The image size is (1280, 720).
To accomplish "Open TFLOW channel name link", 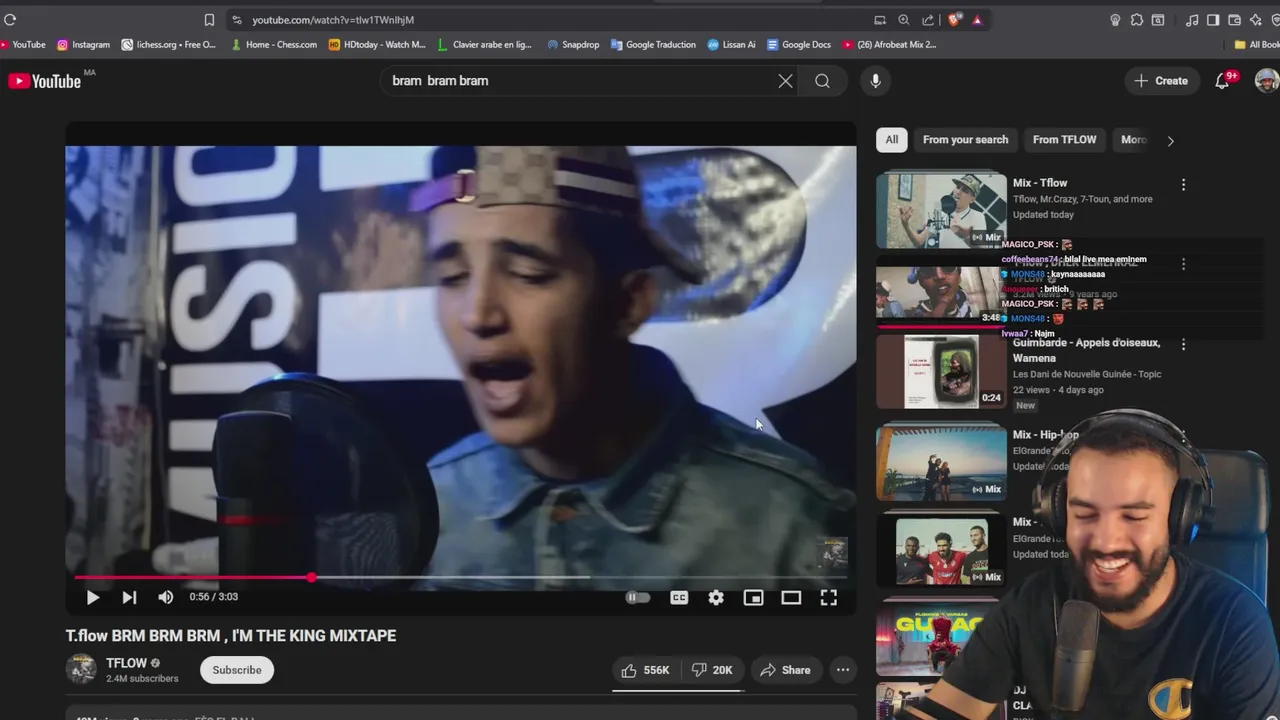I will tap(126, 663).
